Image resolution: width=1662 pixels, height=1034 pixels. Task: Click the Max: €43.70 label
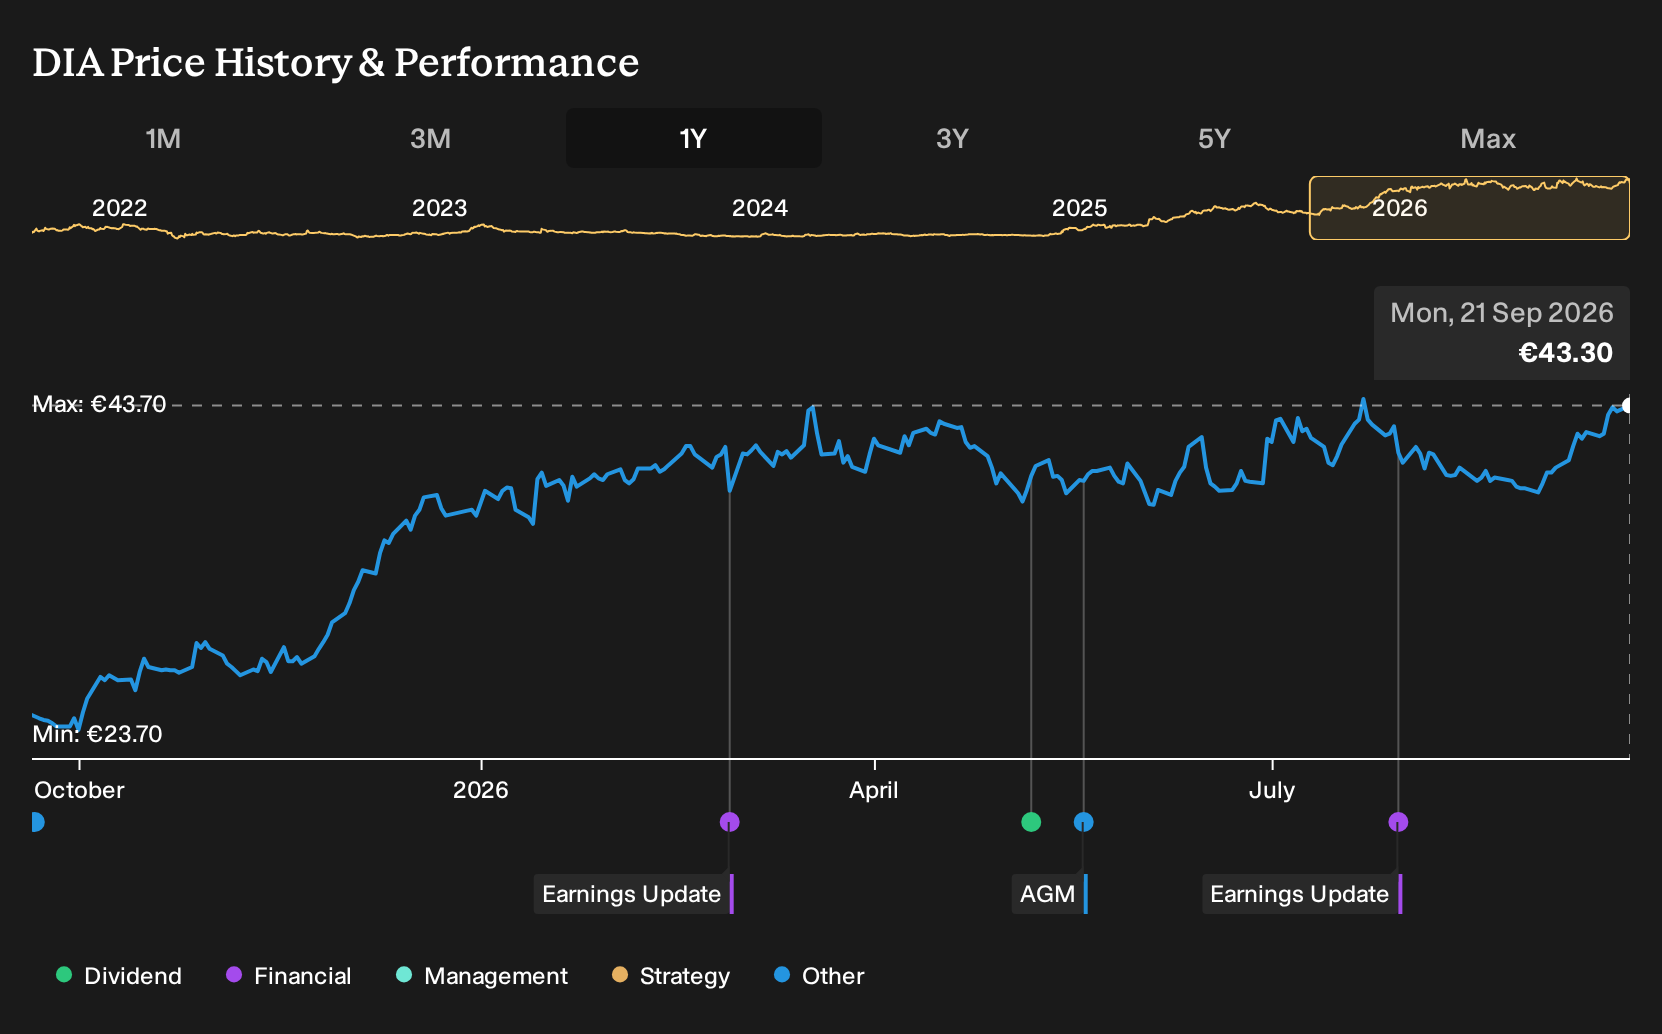[x=99, y=404]
